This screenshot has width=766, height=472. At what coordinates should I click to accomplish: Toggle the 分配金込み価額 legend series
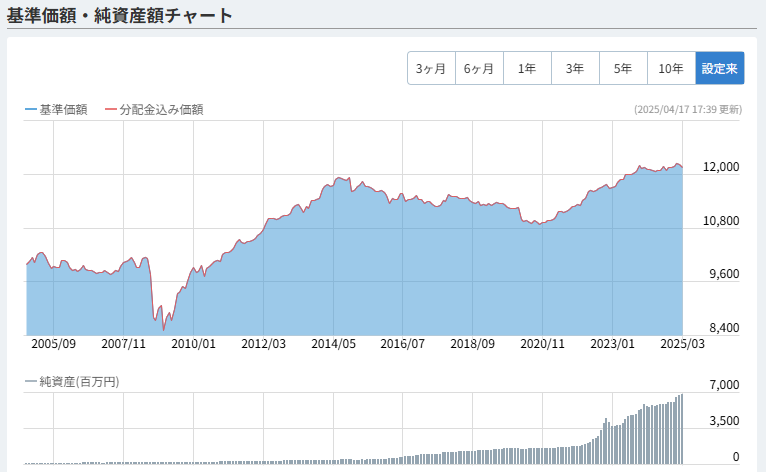pos(154,109)
